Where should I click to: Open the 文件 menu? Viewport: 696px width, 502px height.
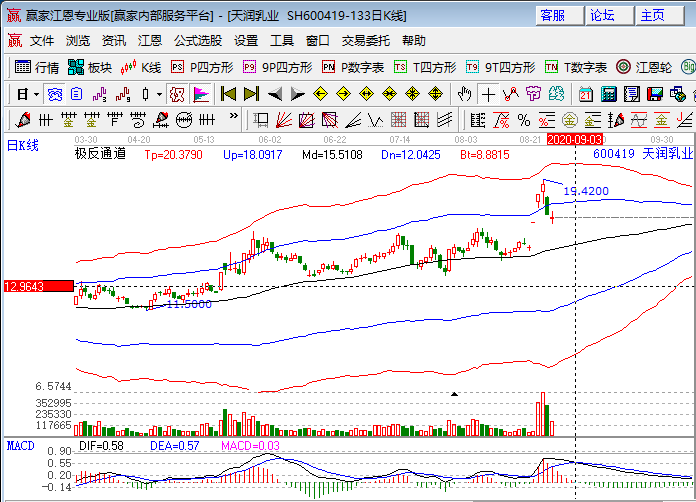pyautogui.click(x=42, y=41)
